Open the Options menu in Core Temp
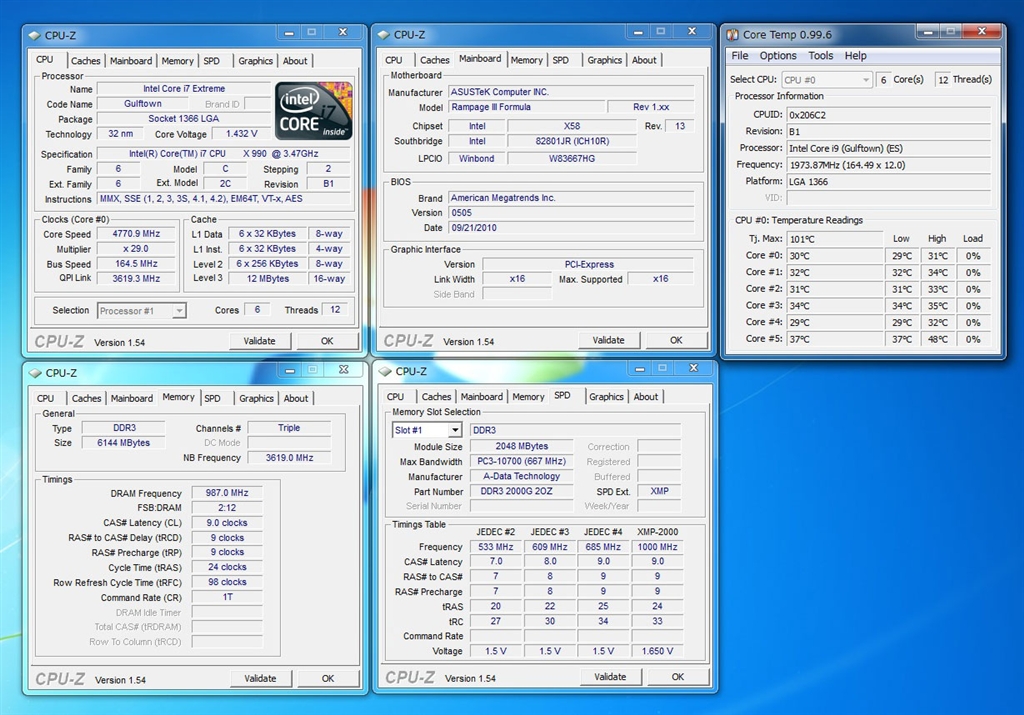 click(x=778, y=56)
